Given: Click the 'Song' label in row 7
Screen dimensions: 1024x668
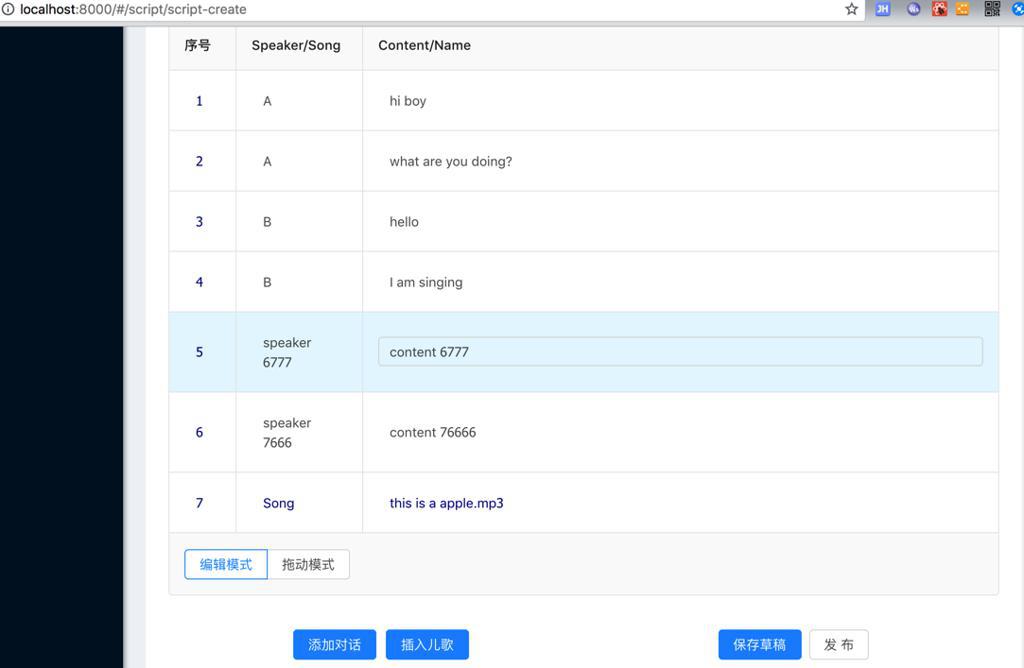Looking at the screenshot, I should click(x=278, y=503).
